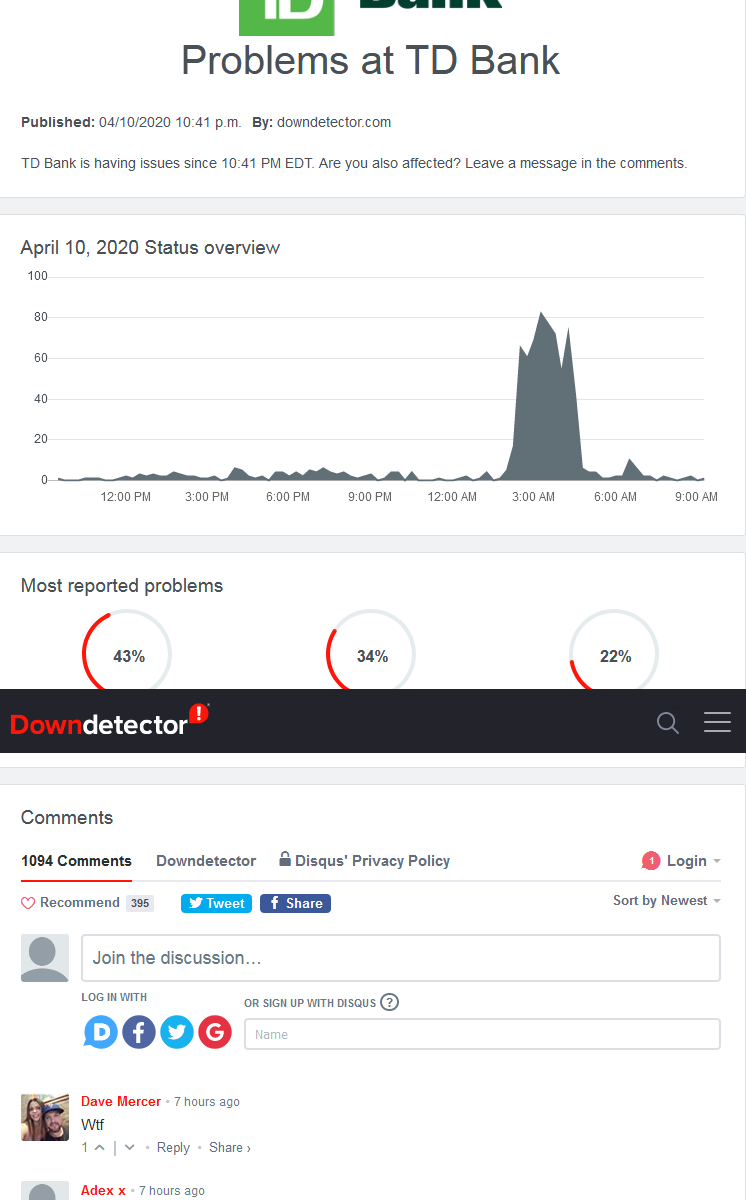Click the Problems at TD Bank heading
The image size is (746, 1200).
pyautogui.click(x=371, y=60)
